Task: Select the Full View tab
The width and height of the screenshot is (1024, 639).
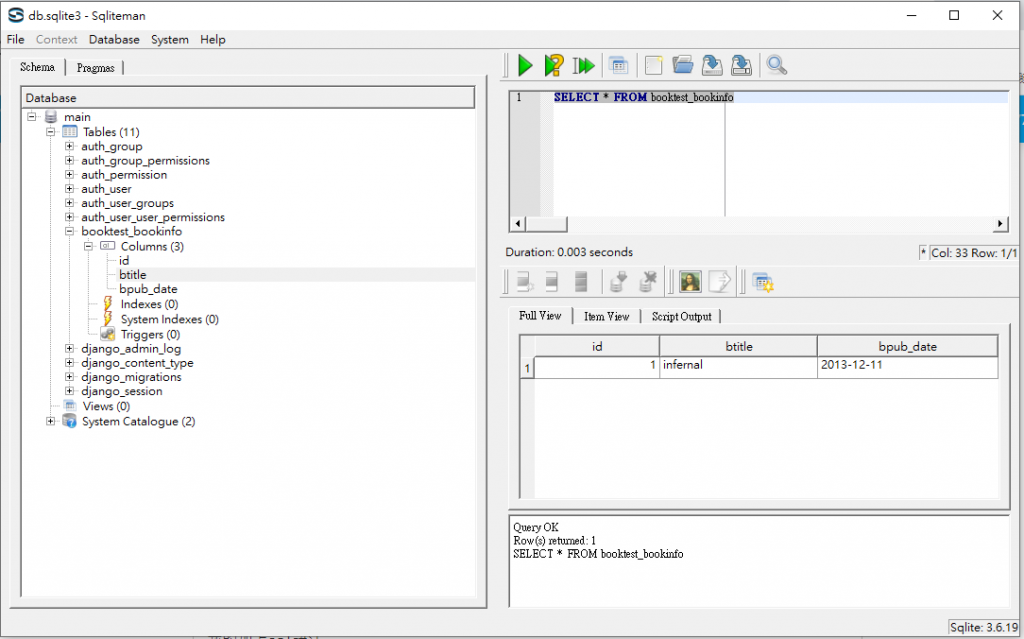Action: (x=540, y=316)
